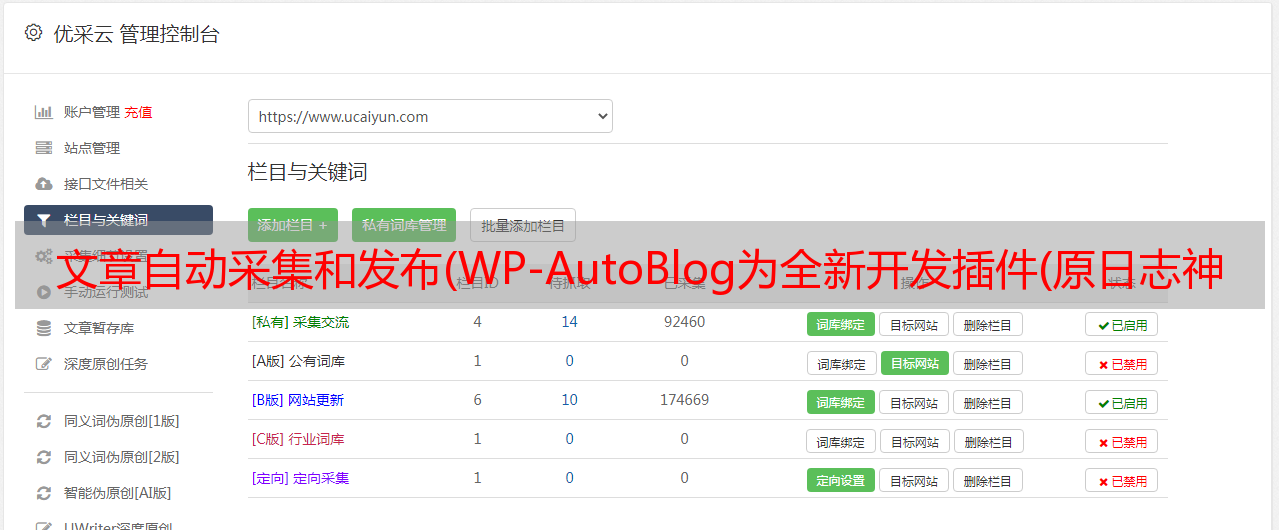Image resolution: width=1279 pixels, height=530 pixels.
Task: Click the [B版] 网站更新 column name
Action: point(298,400)
